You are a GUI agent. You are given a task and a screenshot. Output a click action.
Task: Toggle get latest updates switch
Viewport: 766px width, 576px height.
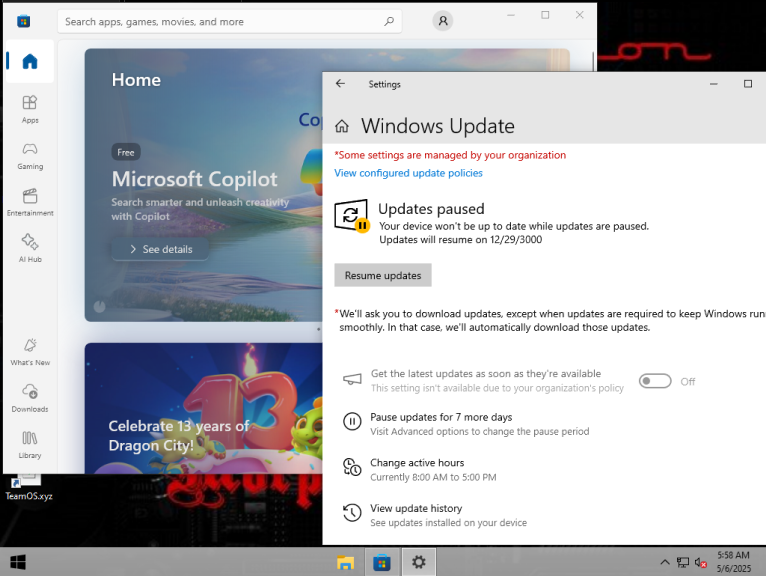click(655, 381)
